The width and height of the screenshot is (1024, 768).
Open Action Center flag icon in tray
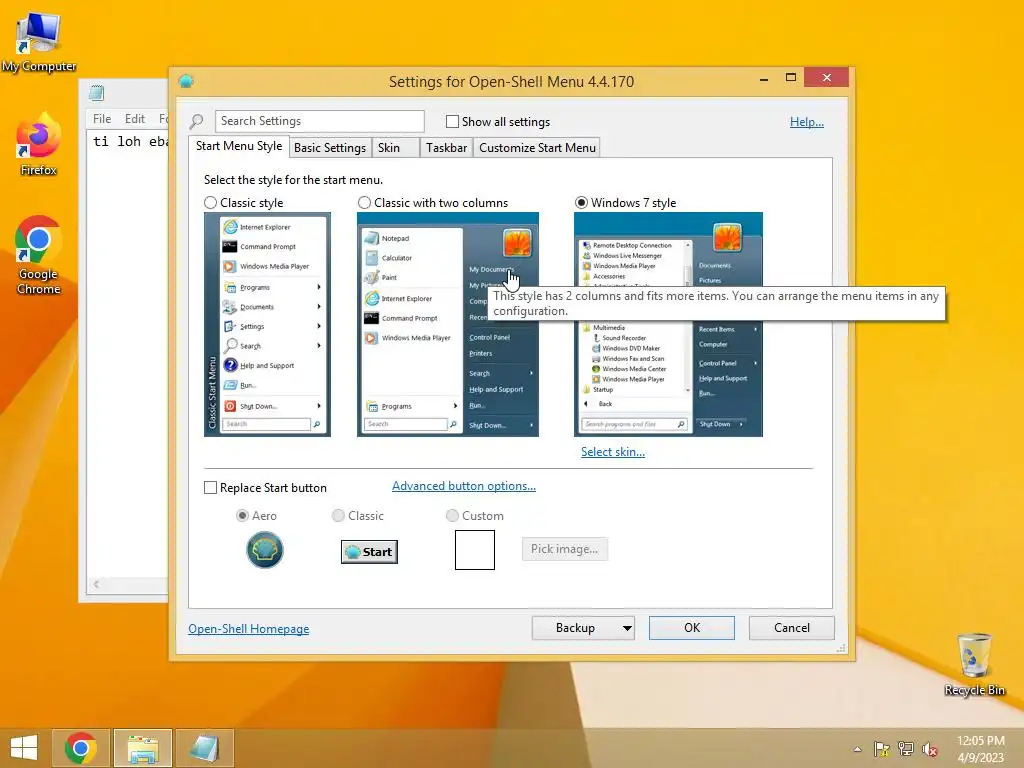coord(882,749)
